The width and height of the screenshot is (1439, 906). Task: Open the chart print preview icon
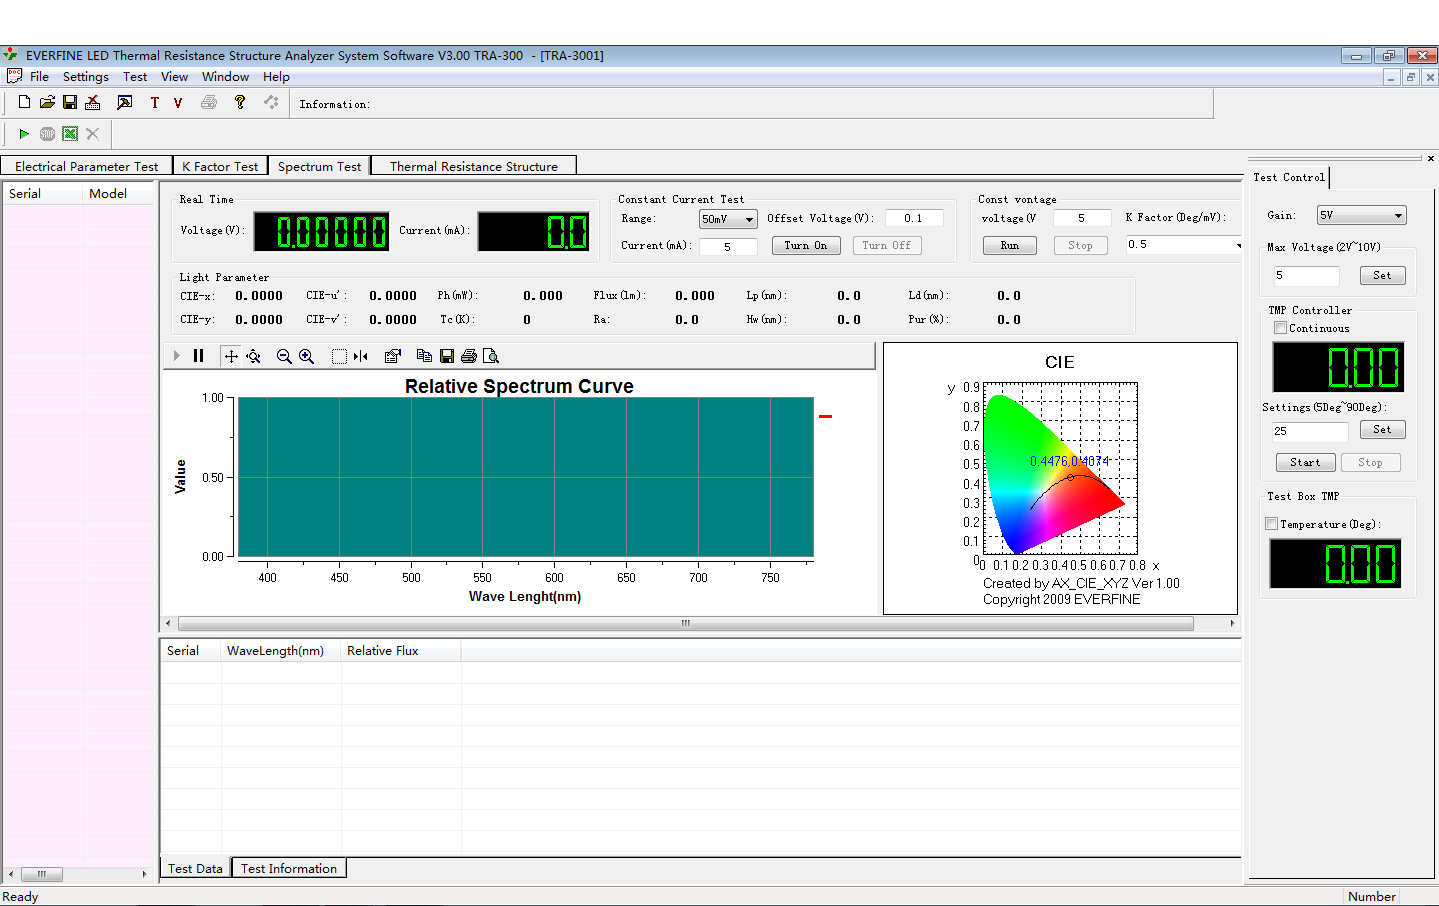pos(491,356)
